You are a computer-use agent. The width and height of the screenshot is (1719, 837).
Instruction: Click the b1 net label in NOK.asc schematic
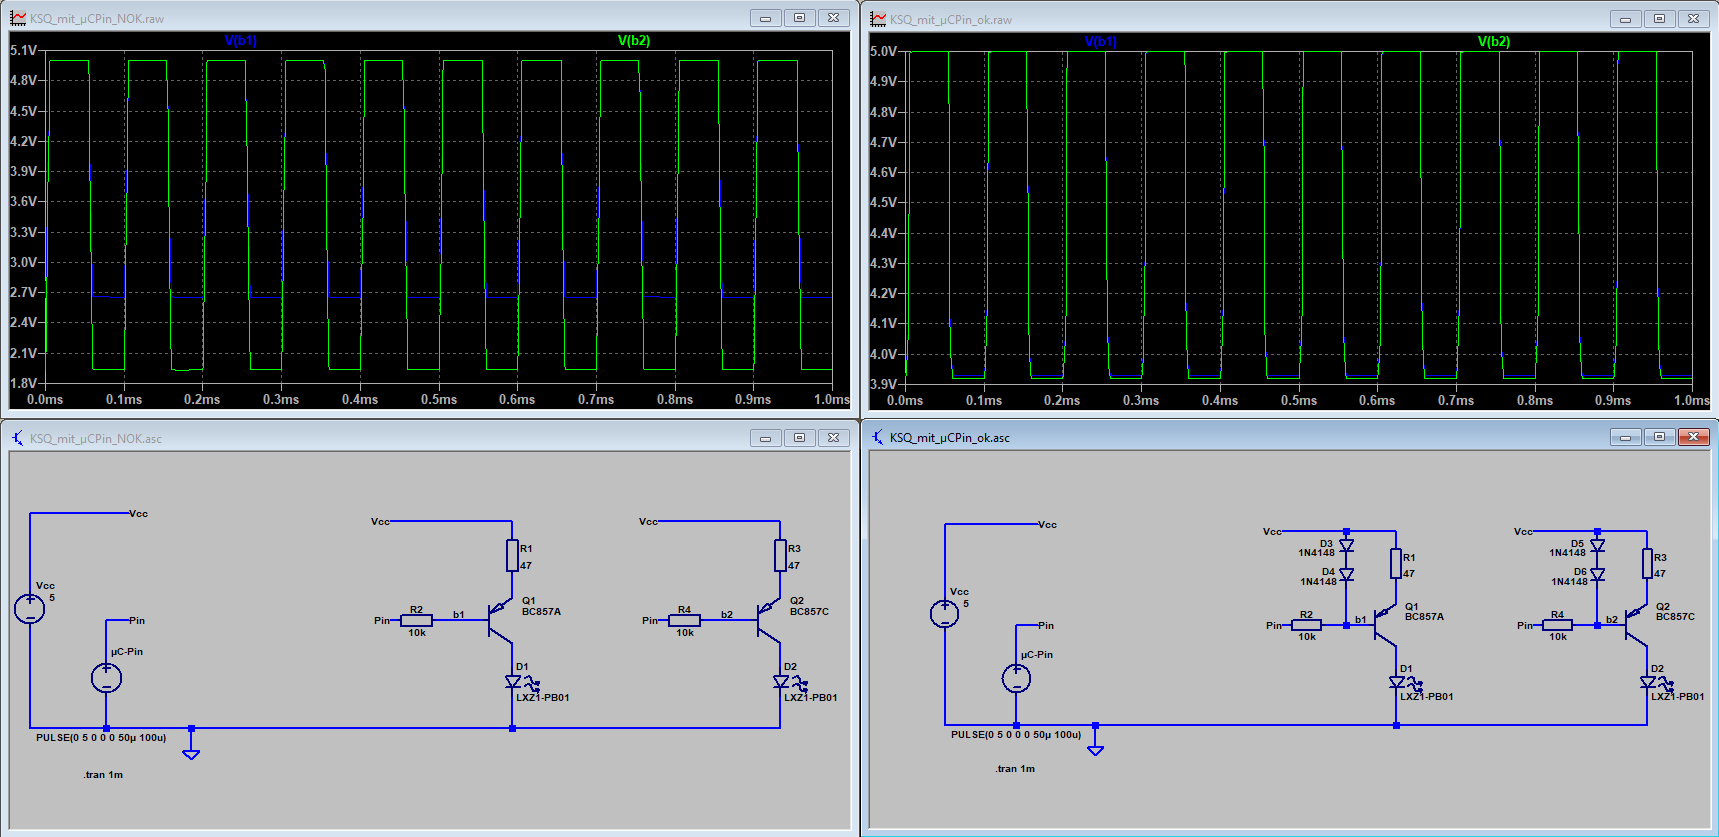tap(459, 615)
